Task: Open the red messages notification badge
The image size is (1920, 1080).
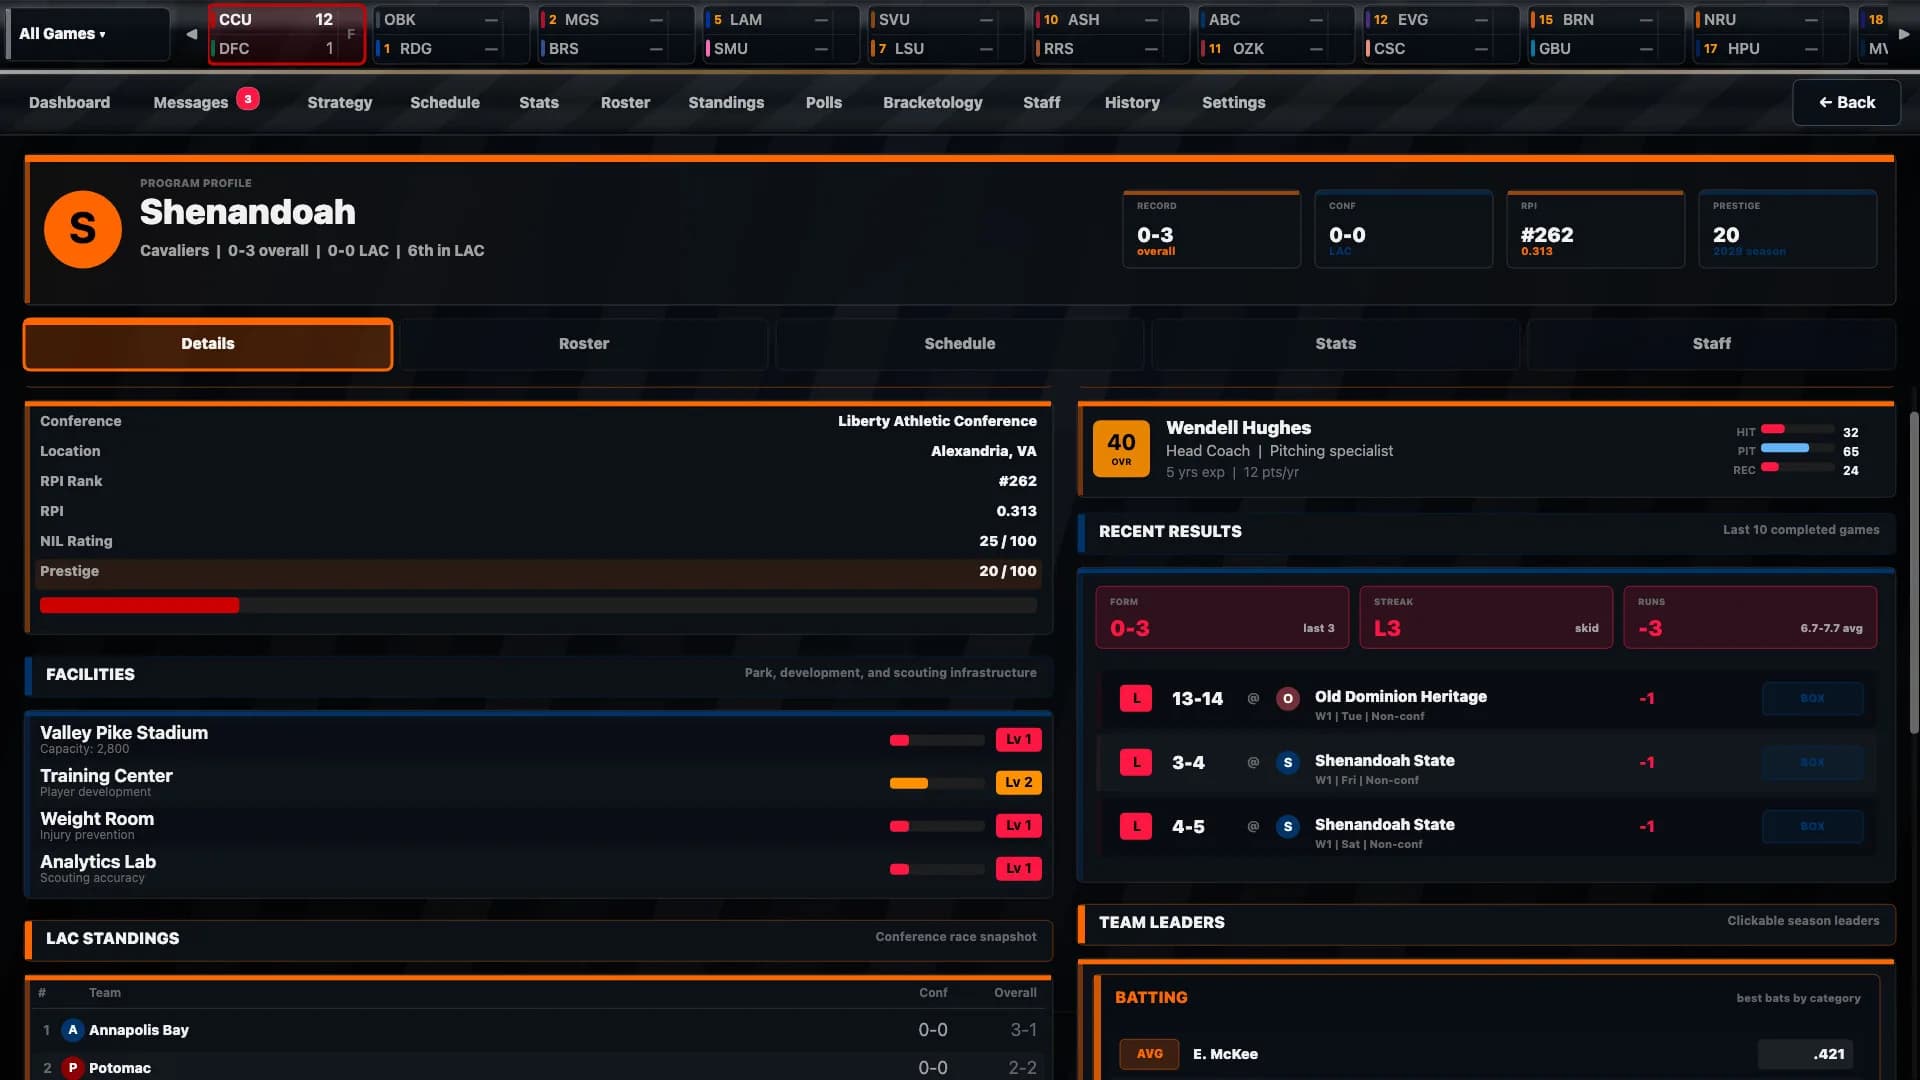Action: 248,98
